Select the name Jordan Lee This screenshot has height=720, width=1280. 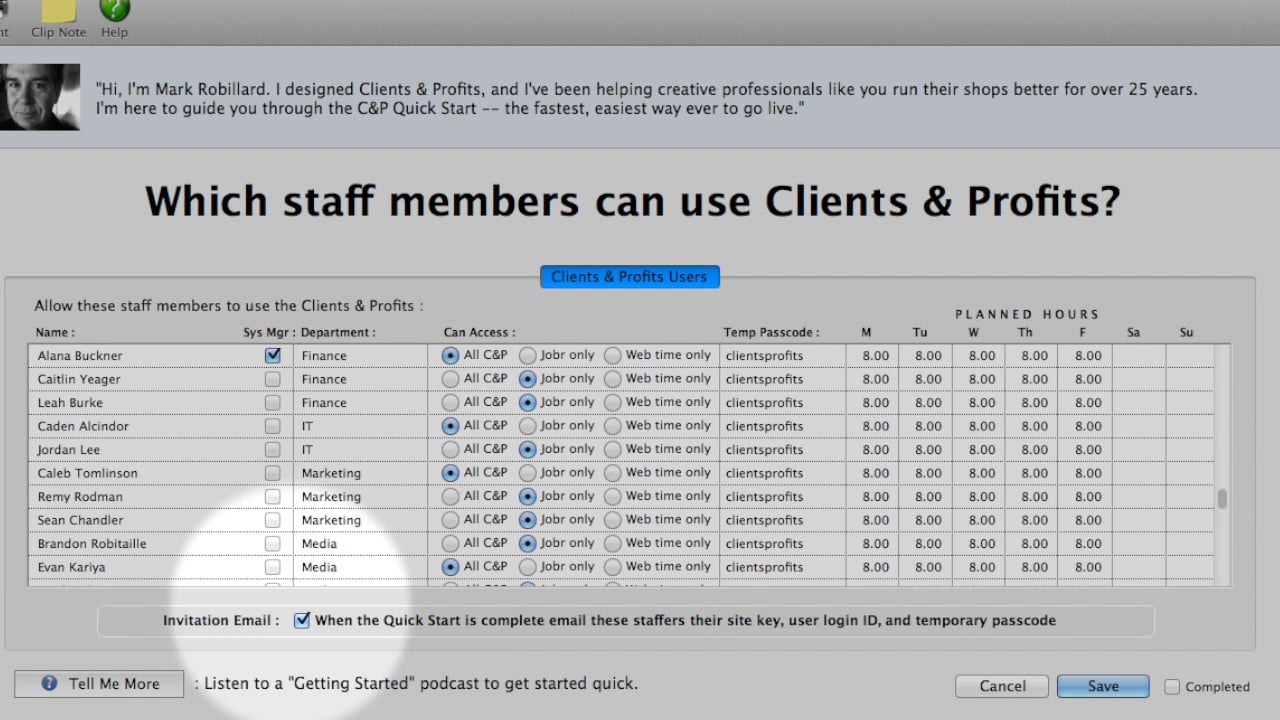[x=69, y=450]
